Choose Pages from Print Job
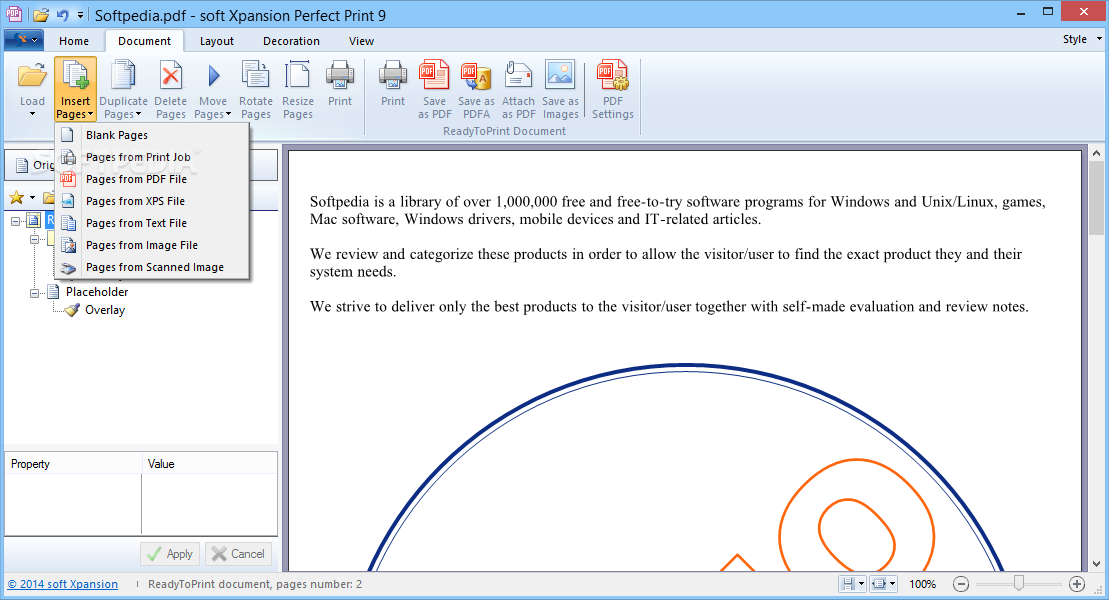The image size is (1109, 600). pos(152,157)
